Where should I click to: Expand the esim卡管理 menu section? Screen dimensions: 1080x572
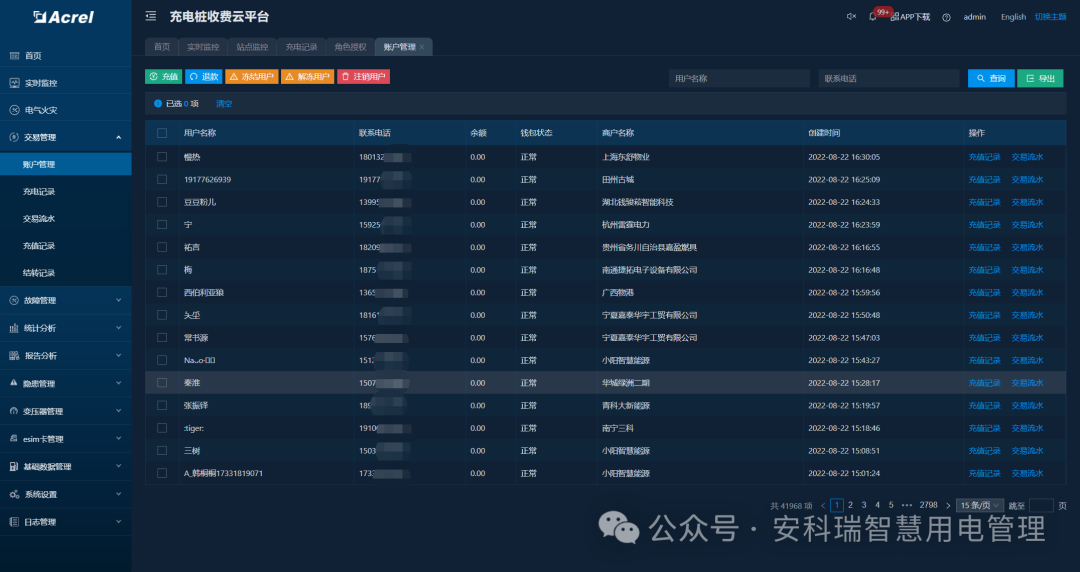[x=118, y=439]
